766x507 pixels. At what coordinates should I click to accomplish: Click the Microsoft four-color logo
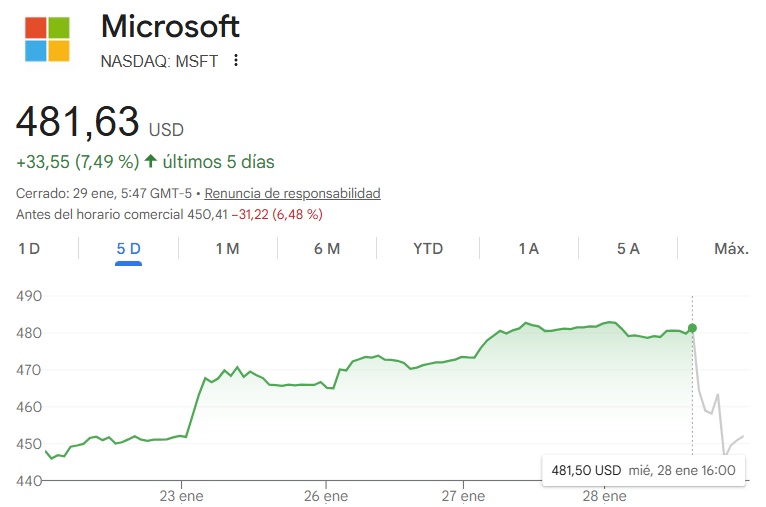click(47, 39)
